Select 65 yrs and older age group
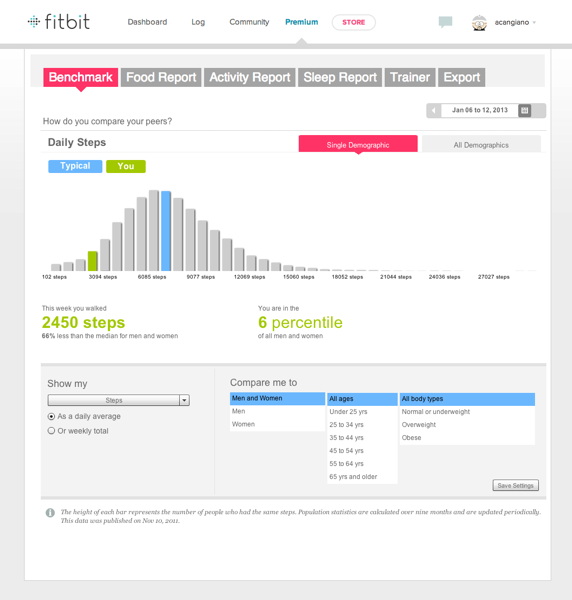 [x=362, y=477]
